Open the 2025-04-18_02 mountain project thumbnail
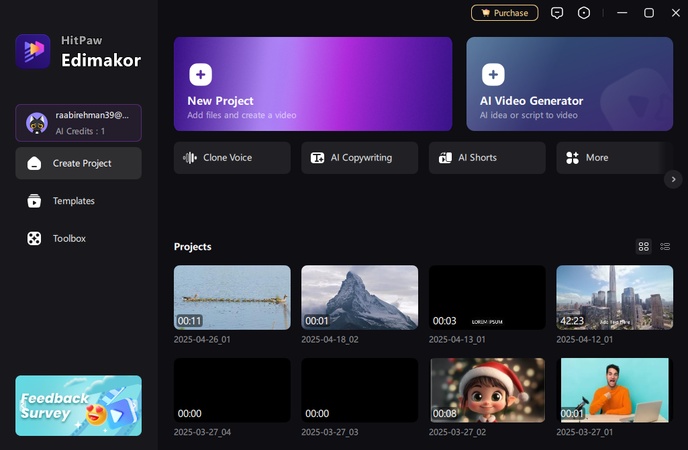The width and height of the screenshot is (688, 450). [359, 297]
